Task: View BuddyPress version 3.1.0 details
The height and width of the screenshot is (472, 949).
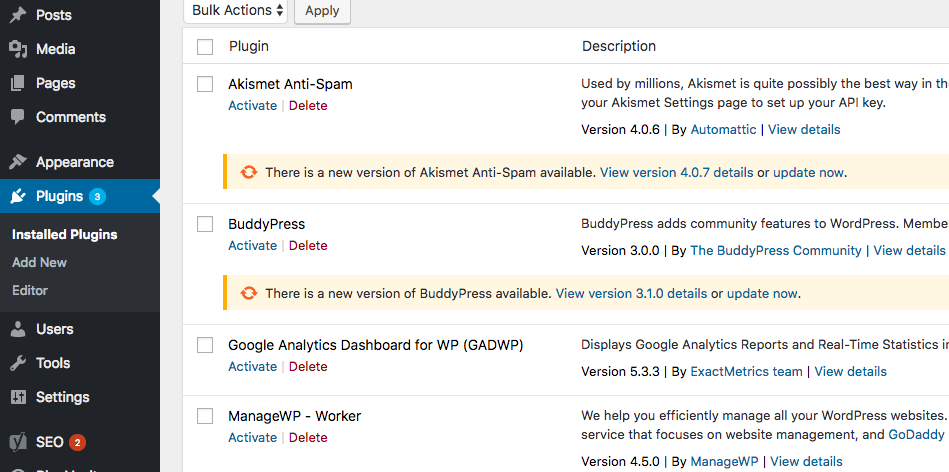Action: click(x=631, y=293)
